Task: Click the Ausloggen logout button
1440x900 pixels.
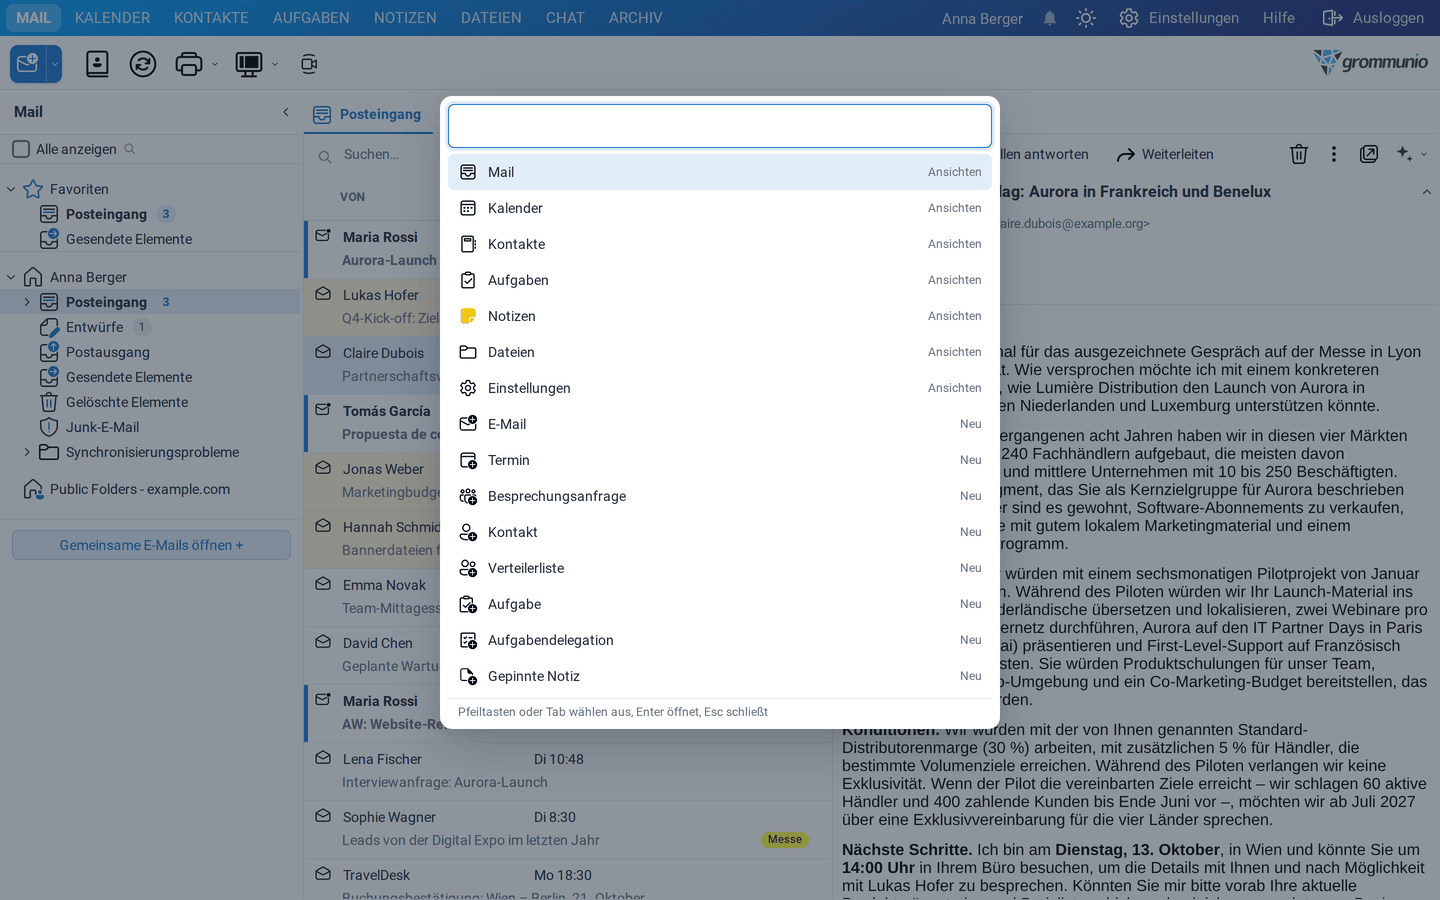Action: (x=1373, y=18)
